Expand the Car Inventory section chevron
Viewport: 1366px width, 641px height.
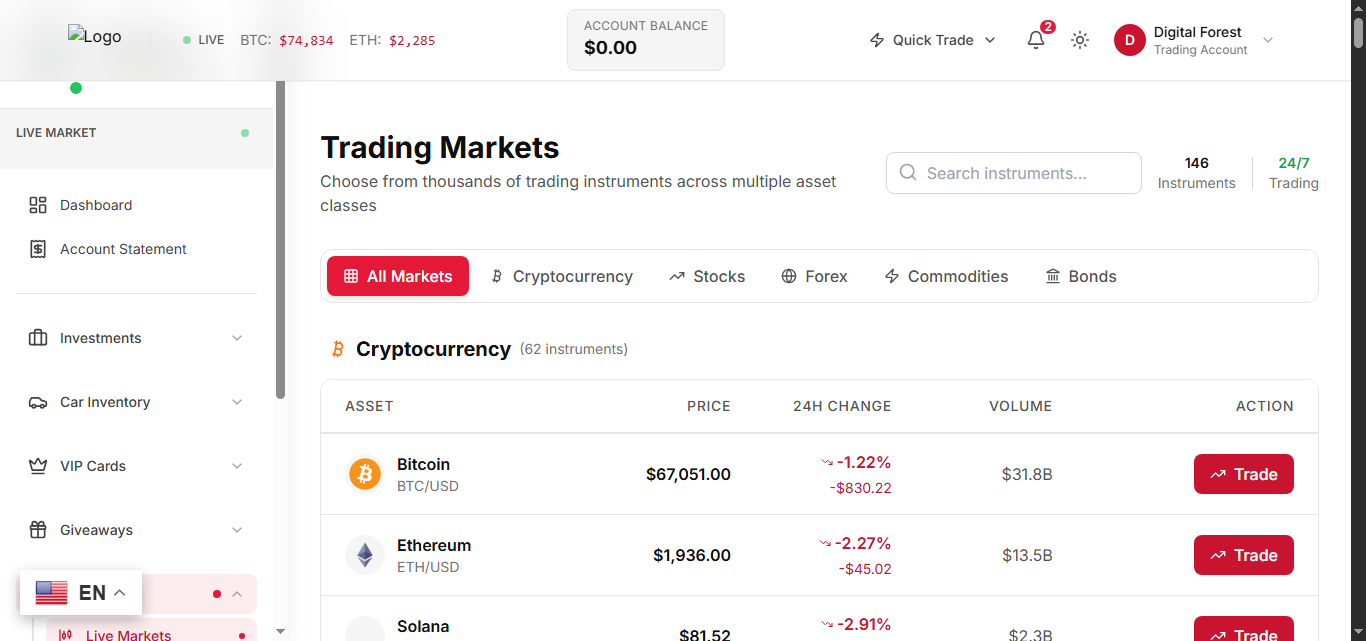[237, 402]
